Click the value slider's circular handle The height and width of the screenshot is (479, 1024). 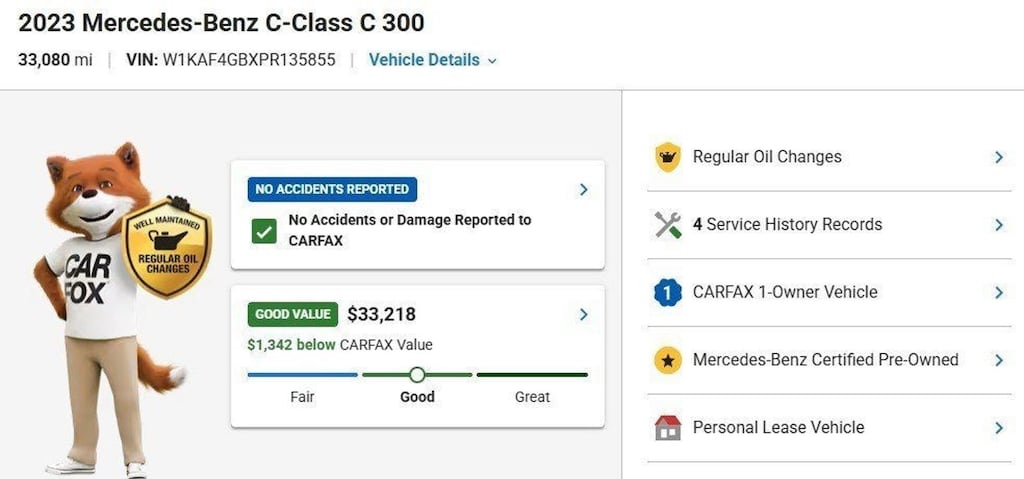[417, 374]
